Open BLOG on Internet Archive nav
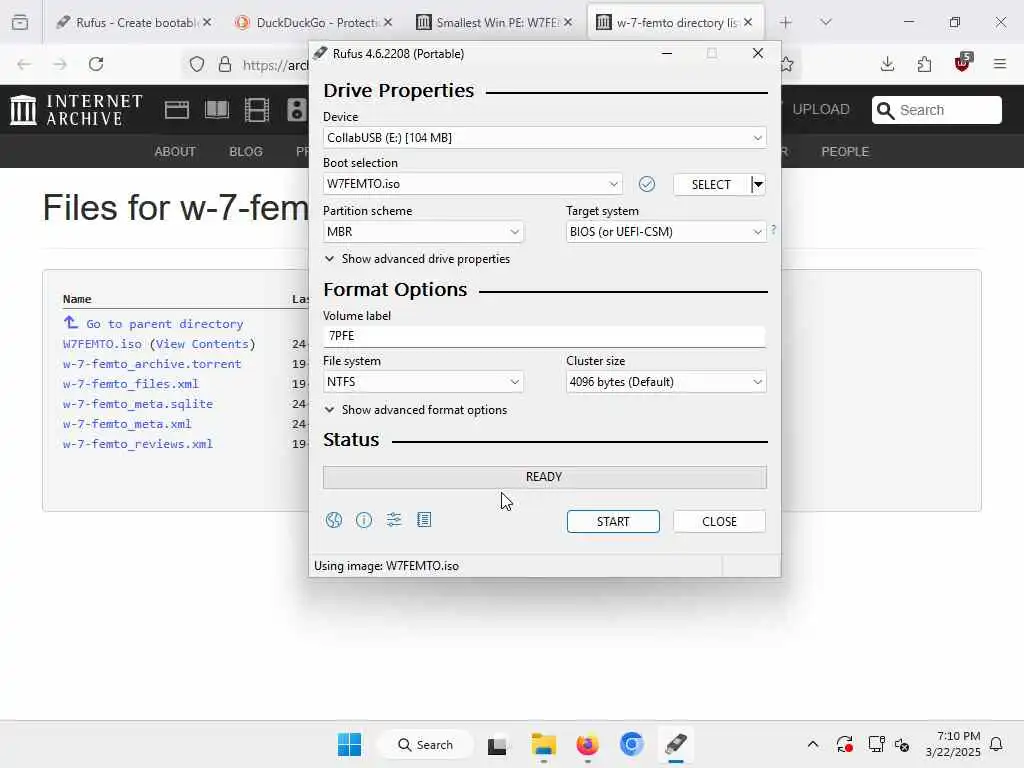 pos(246,152)
